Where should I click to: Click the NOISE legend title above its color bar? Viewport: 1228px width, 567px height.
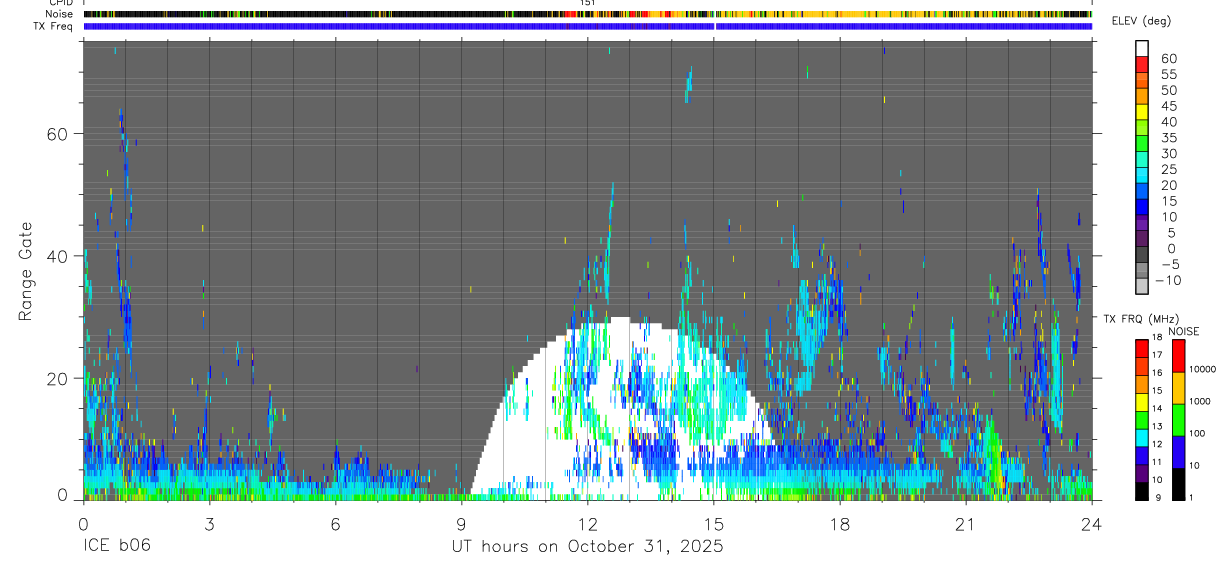[1183, 331]
